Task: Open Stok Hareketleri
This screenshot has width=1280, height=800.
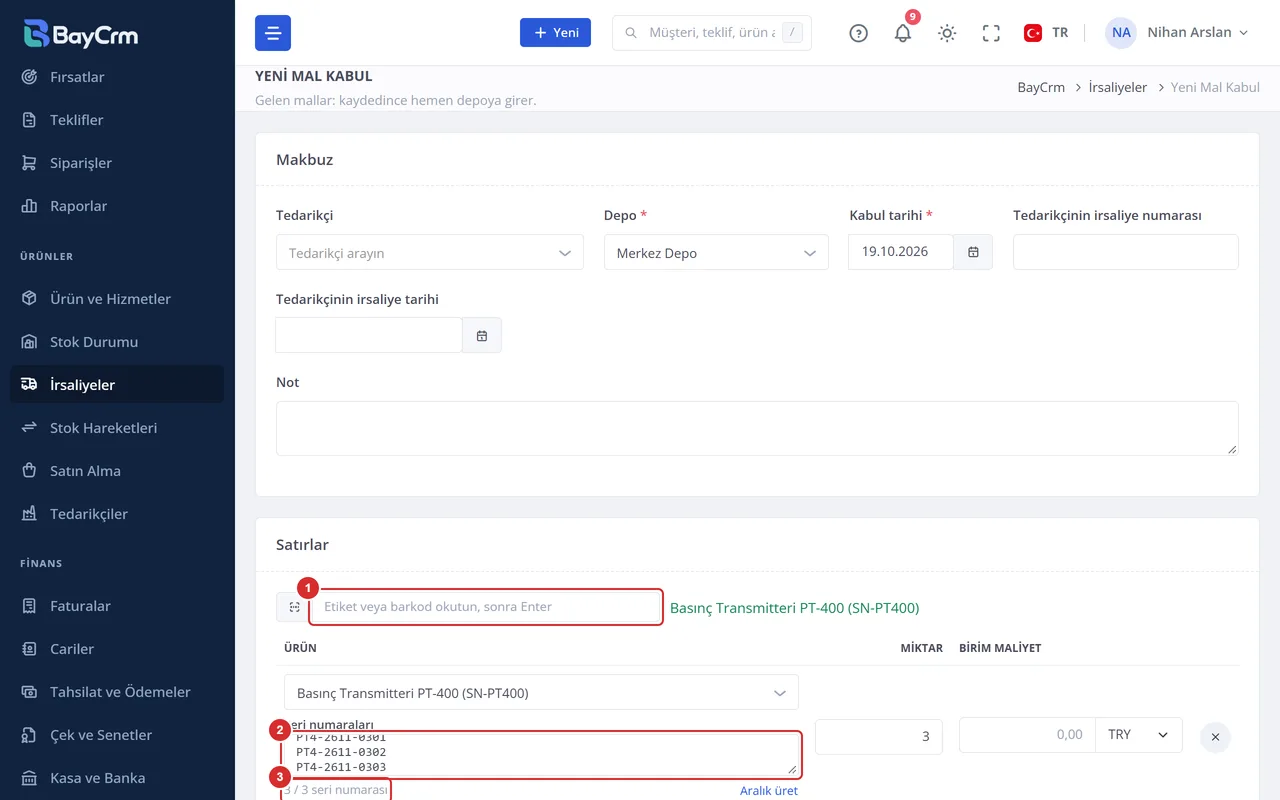Action: click(117, 428)
